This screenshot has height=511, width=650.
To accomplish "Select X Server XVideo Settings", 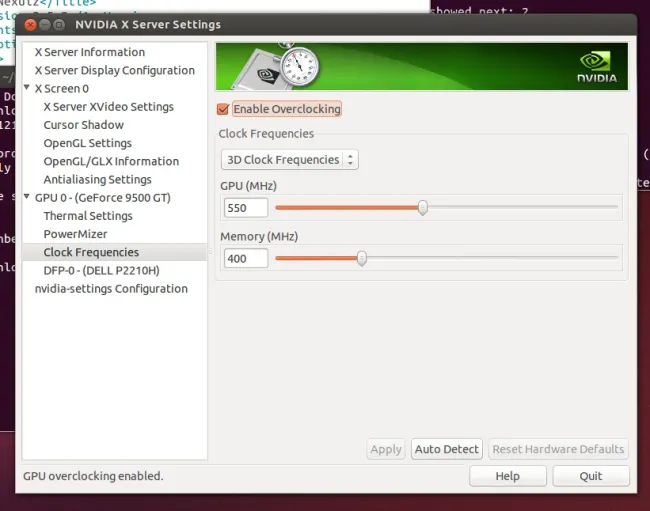I will coord(109,107).
